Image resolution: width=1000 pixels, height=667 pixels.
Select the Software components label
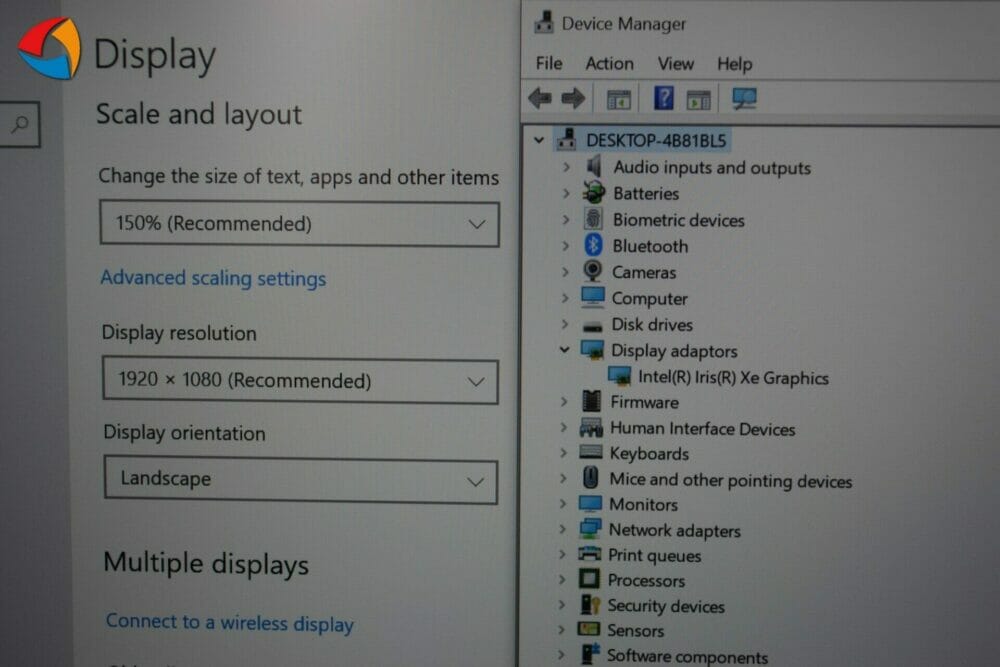tap(688, 656)
